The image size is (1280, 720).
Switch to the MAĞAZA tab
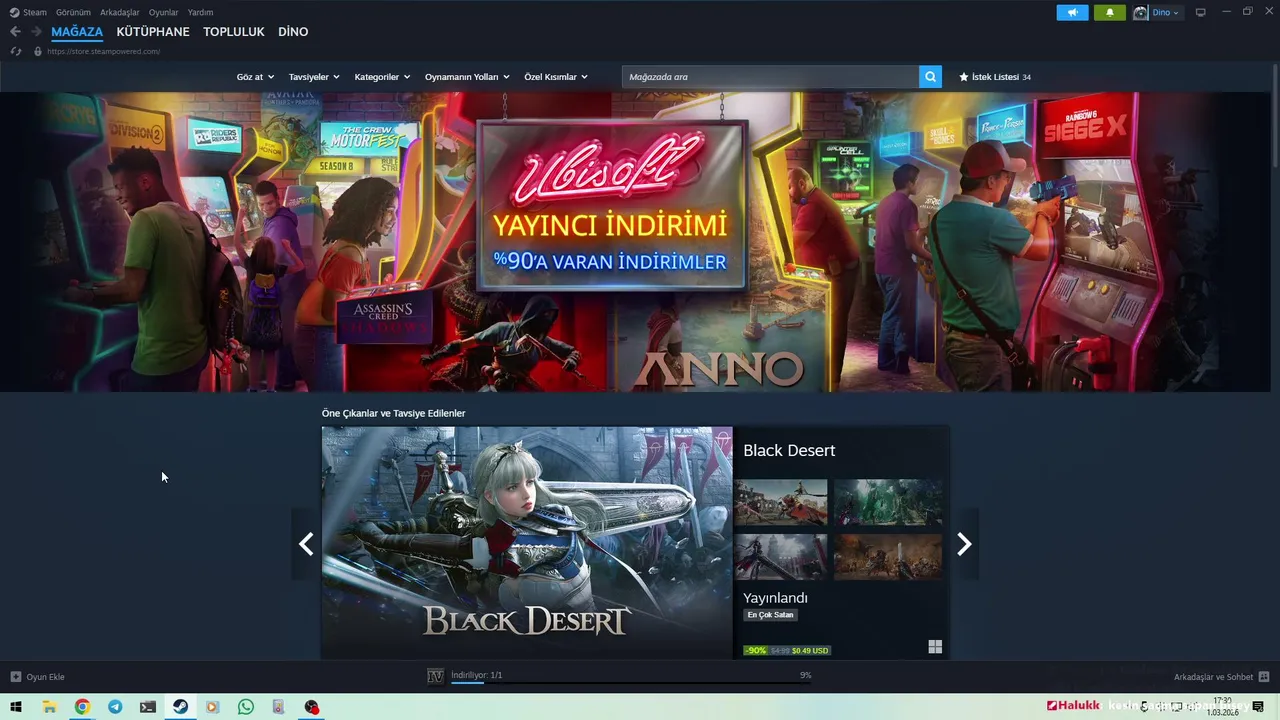(77, 32)
